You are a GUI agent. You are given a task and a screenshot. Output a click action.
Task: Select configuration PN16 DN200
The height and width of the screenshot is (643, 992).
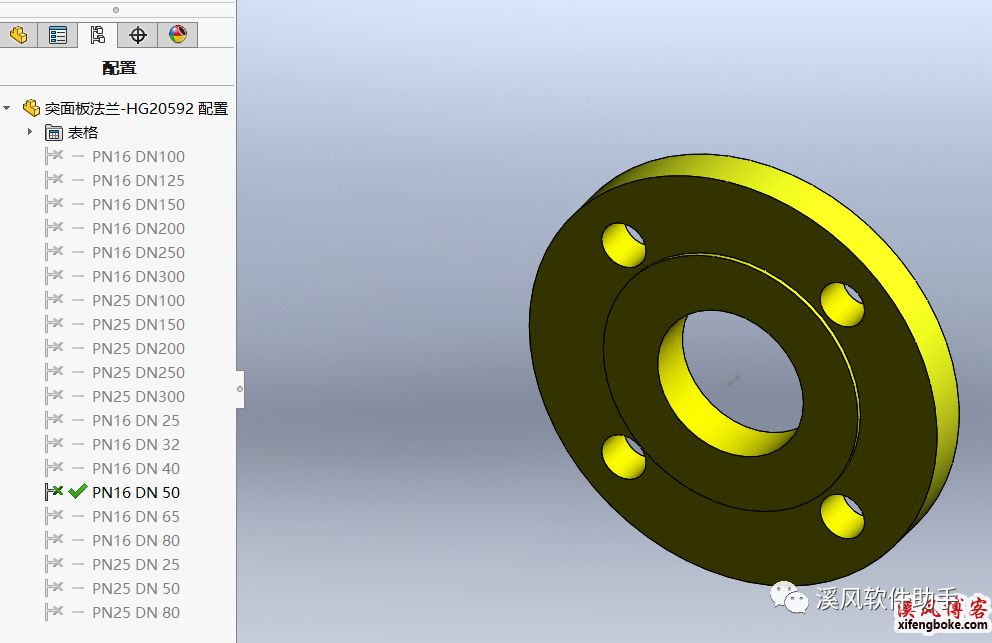139,228
